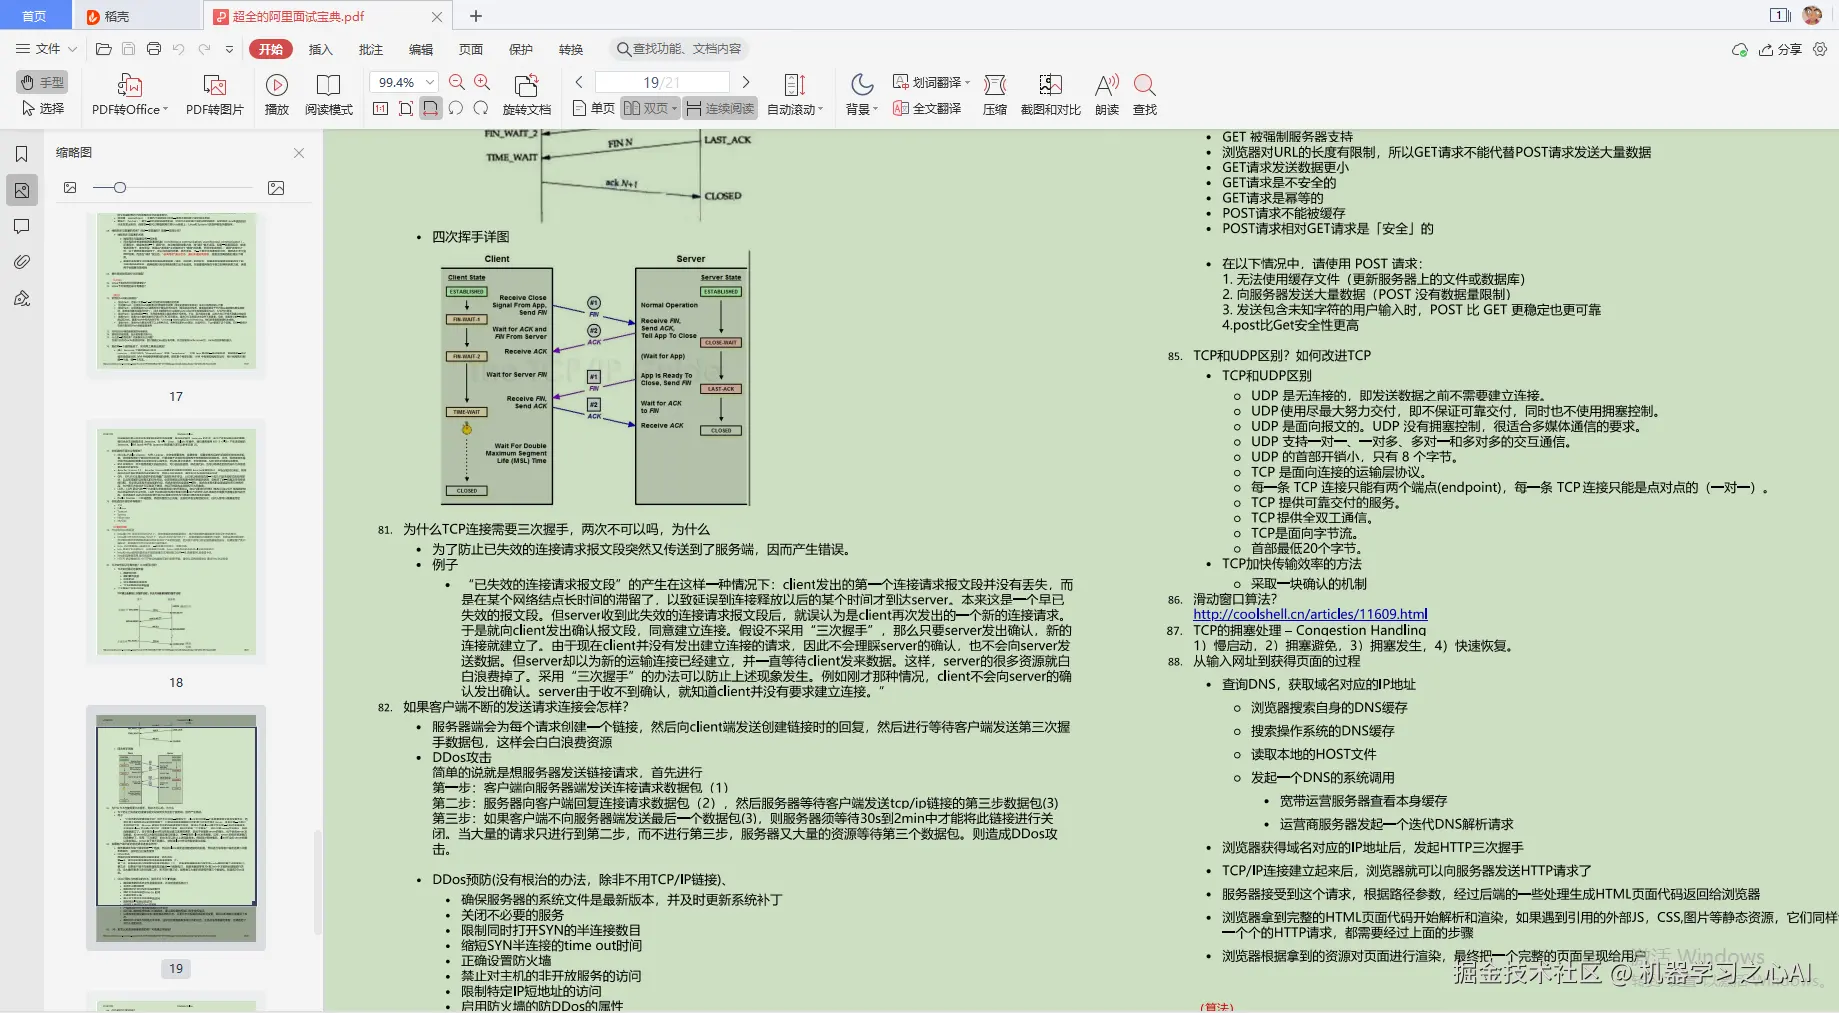This screenshot has width=1839, height=1013.
Task: Switch to the 插入 ribbon tab
Action: pyautogui.click(x=319, y=48)
